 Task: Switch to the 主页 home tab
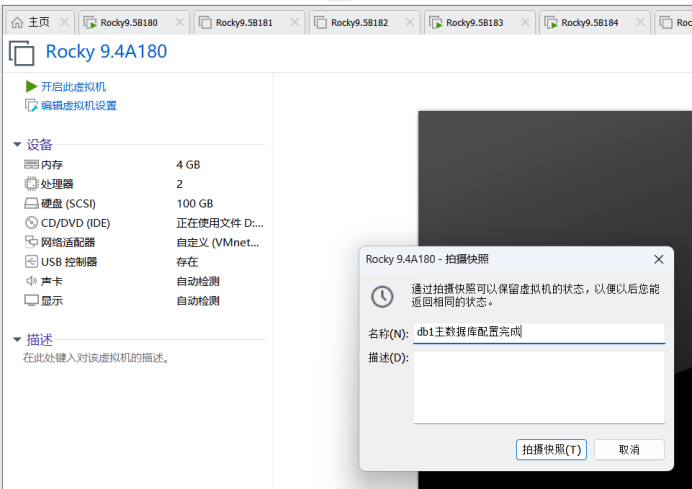pos(31,22)
